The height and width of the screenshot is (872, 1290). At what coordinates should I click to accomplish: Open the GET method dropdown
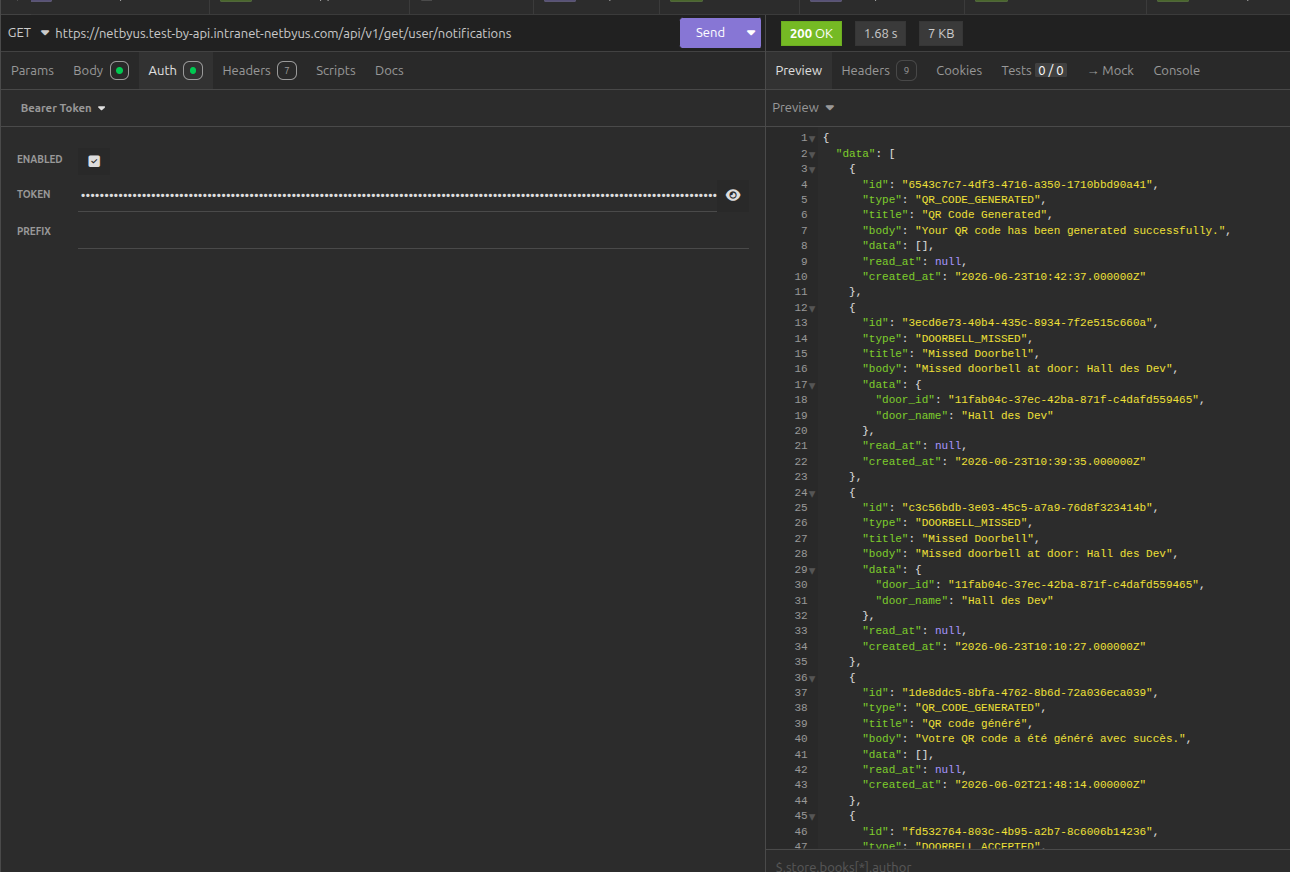click(x=28, y=33)
